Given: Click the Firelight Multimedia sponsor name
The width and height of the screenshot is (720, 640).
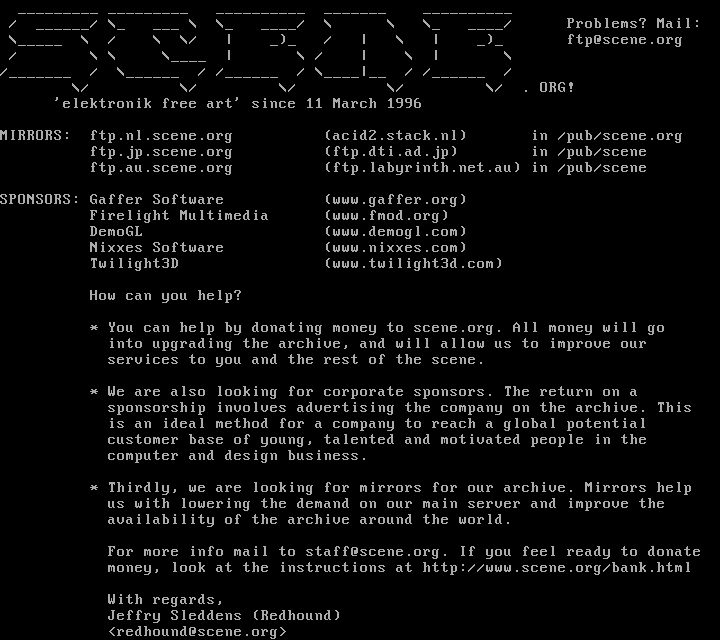Looking at the screenshot, I should pos(179,216).
